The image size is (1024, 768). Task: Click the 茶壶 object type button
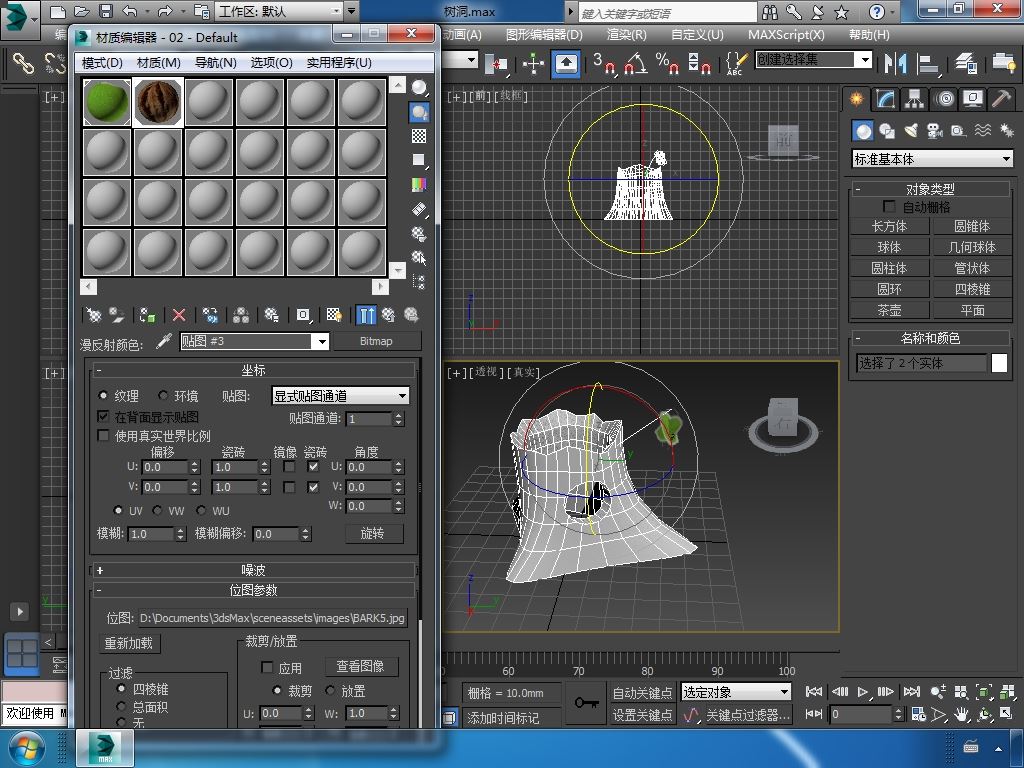coord(889,310)
